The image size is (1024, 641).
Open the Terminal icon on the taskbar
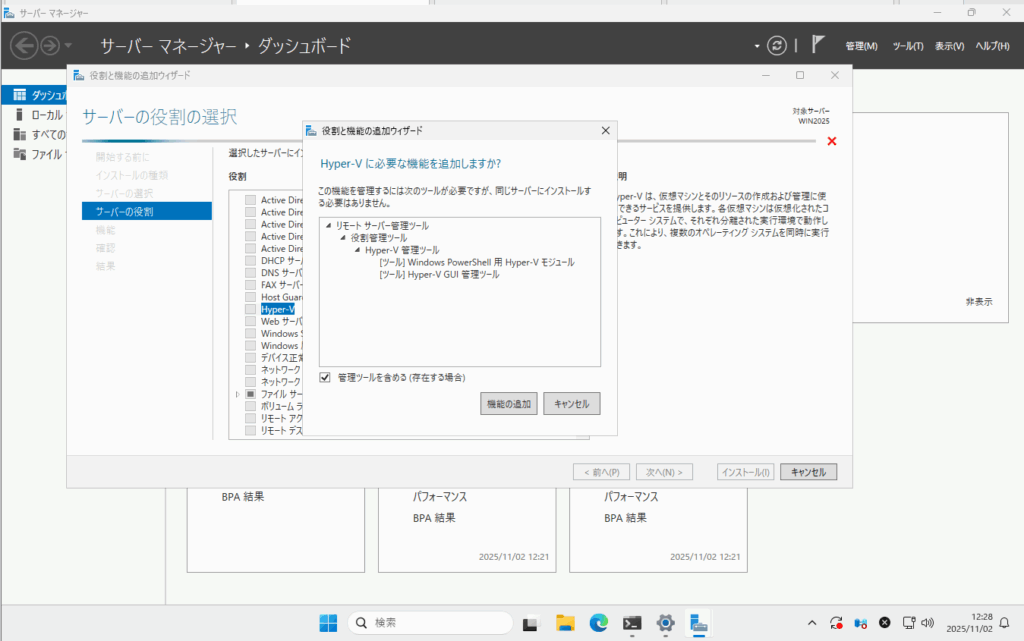point(631,622)
